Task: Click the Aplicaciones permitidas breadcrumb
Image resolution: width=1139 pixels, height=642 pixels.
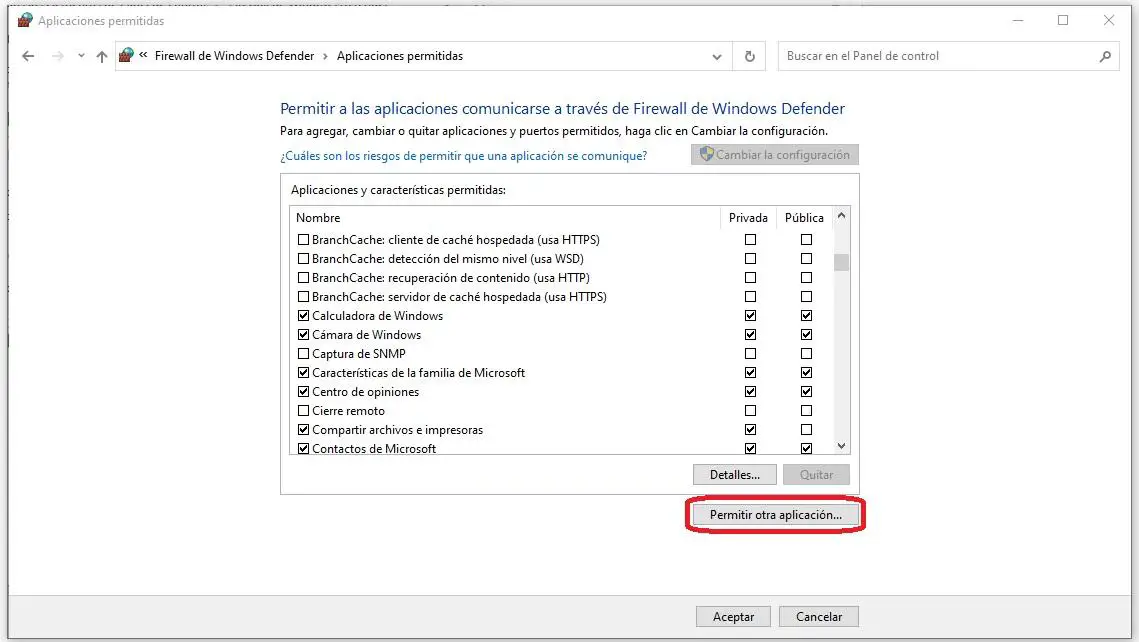Action: coord(400,56)
